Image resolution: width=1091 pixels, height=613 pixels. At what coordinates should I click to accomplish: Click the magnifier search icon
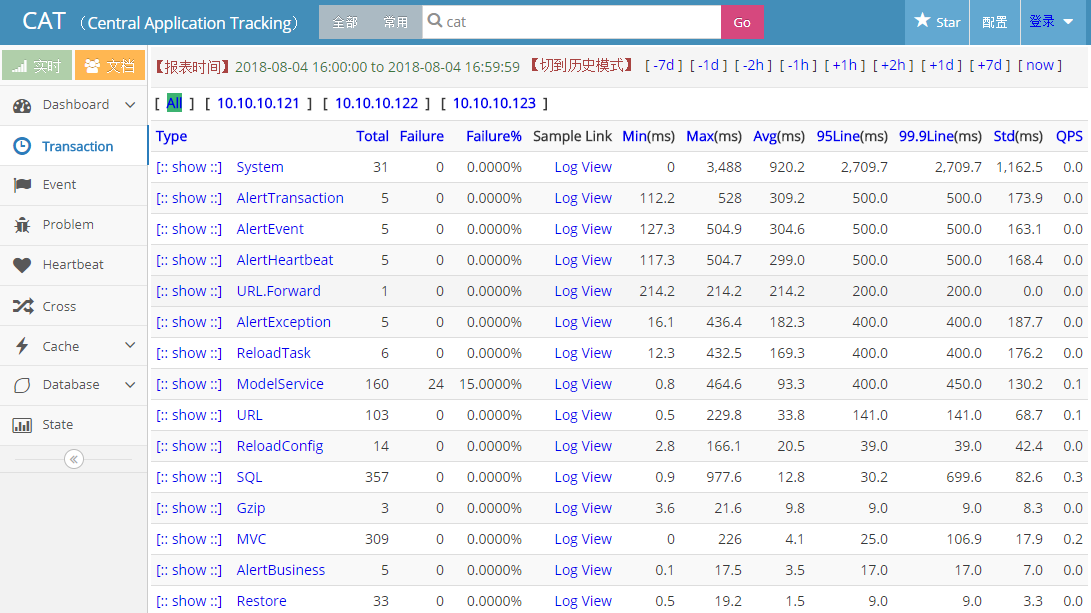(435, 21)
